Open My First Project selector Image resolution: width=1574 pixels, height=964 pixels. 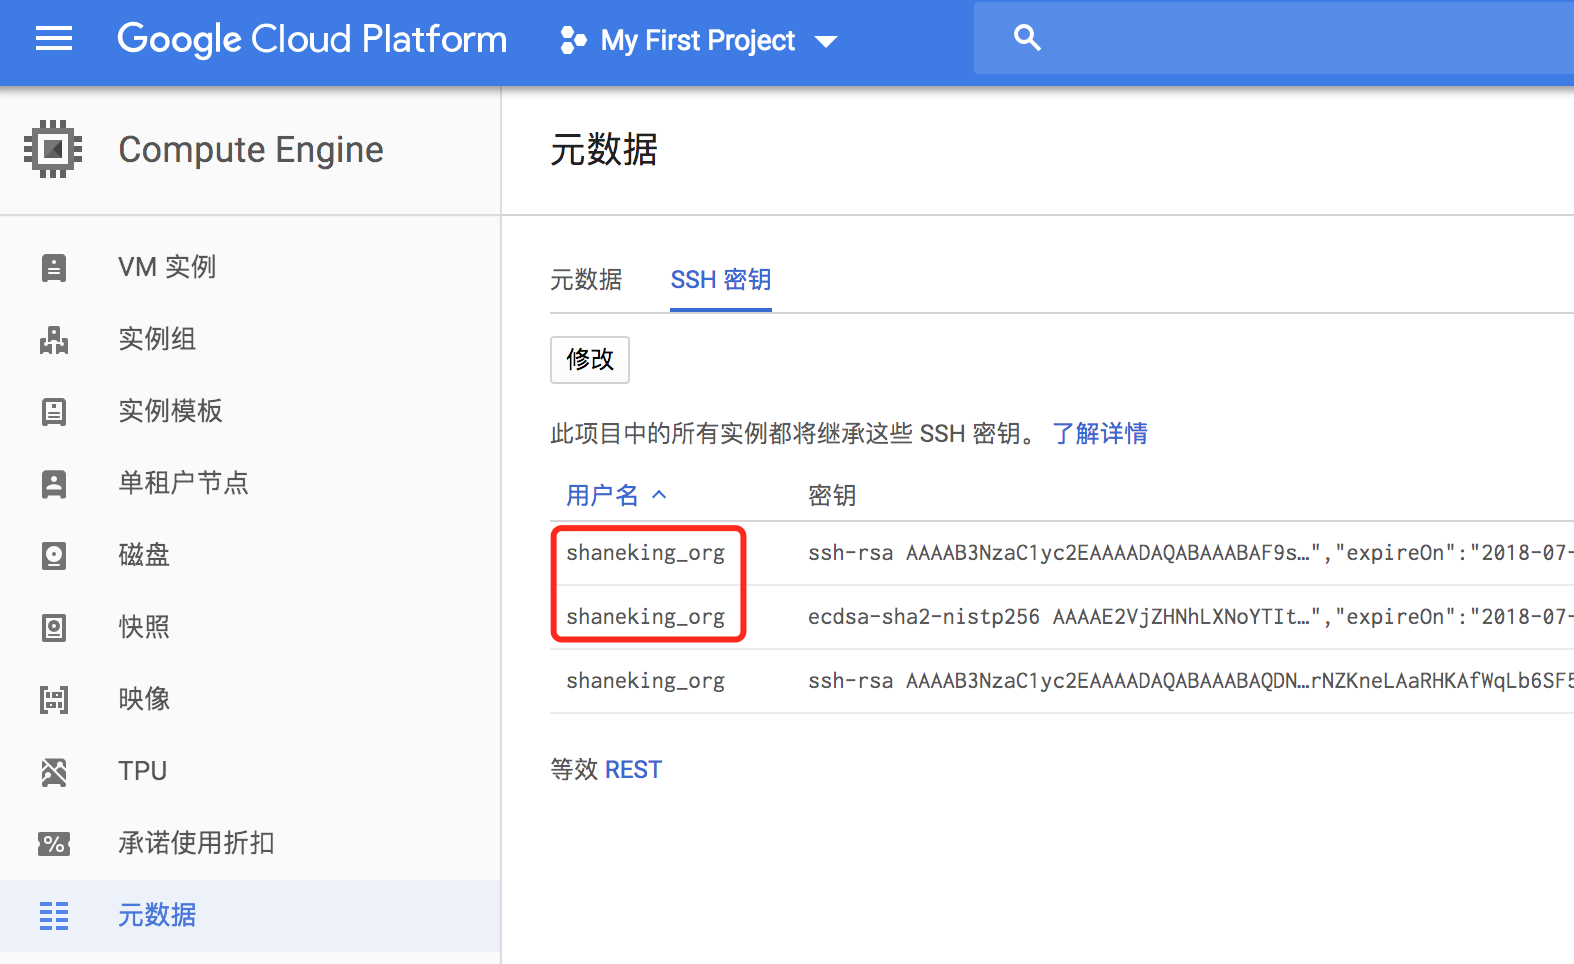(698, 40)
